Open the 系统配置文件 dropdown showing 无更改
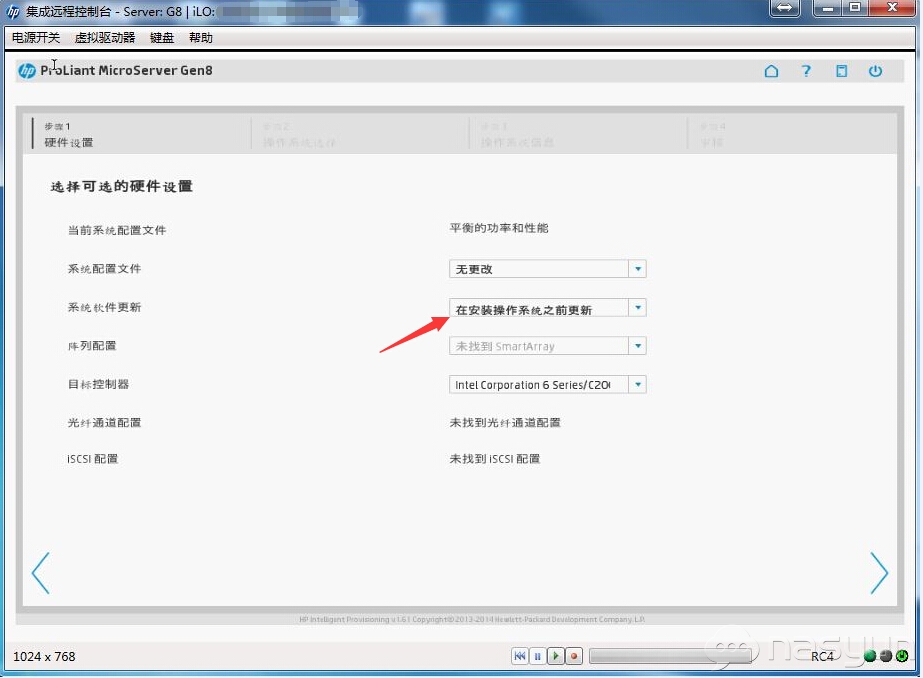Image resolution: width=923 pixels, height=678 pixels. pyautogui.click(x=547, y=269)
